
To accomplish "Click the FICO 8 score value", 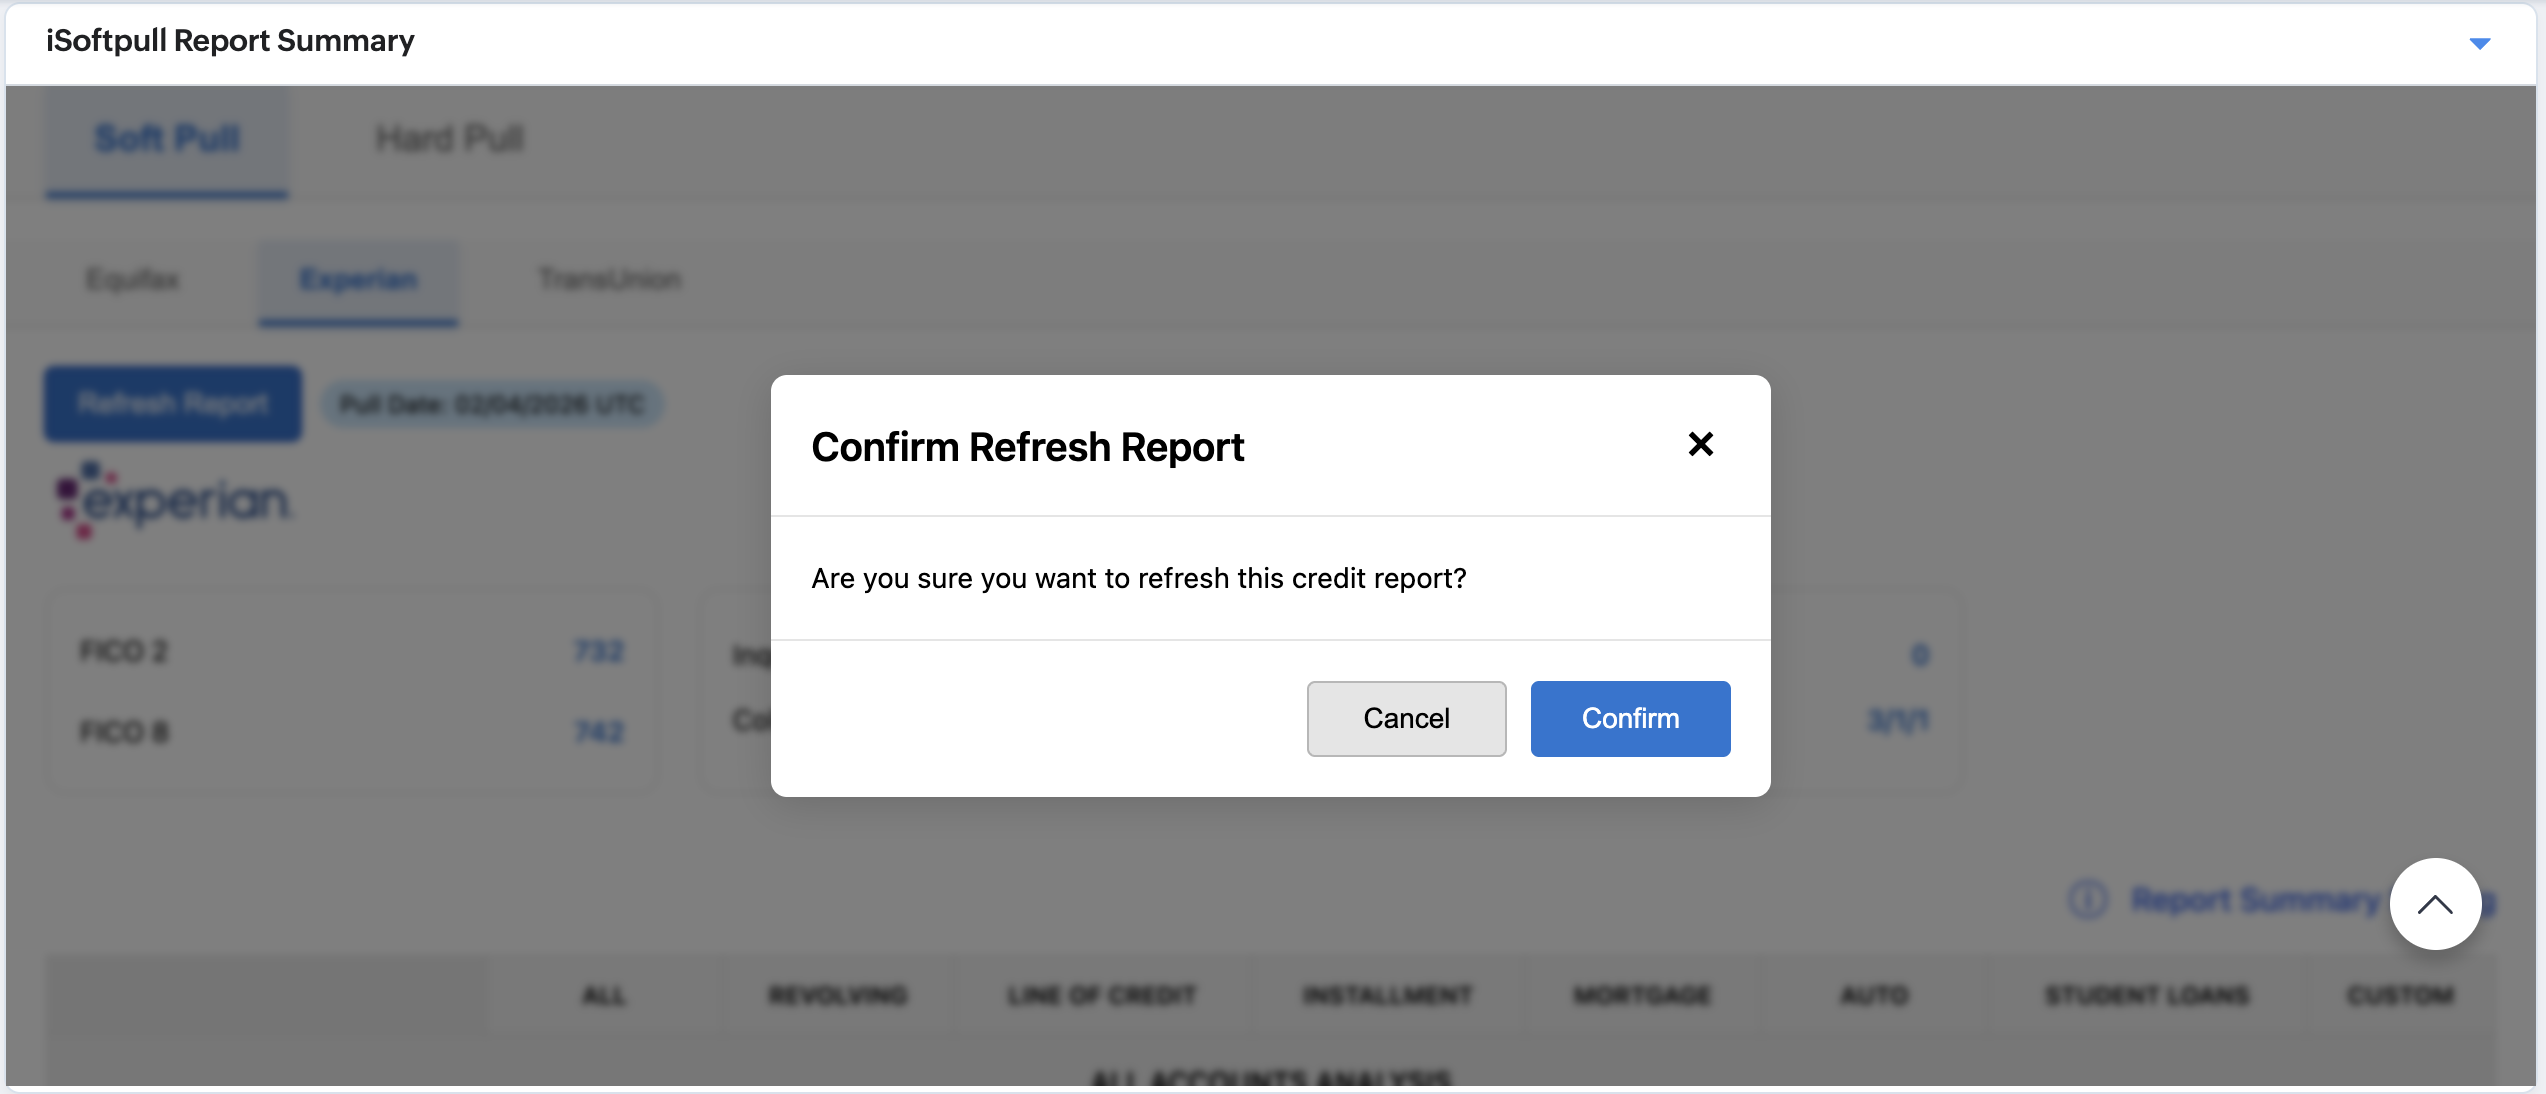I will 599,732.
